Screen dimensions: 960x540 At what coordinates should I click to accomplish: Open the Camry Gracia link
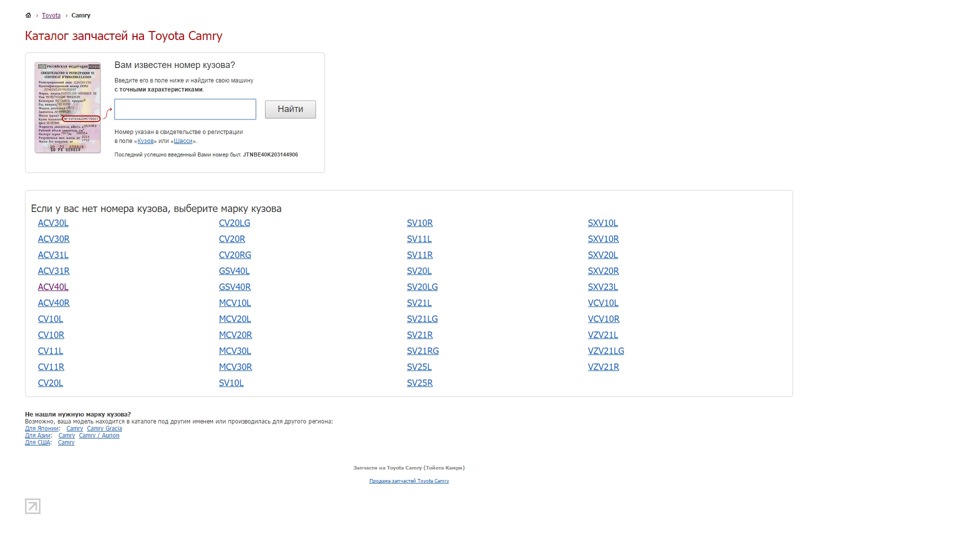105,429
